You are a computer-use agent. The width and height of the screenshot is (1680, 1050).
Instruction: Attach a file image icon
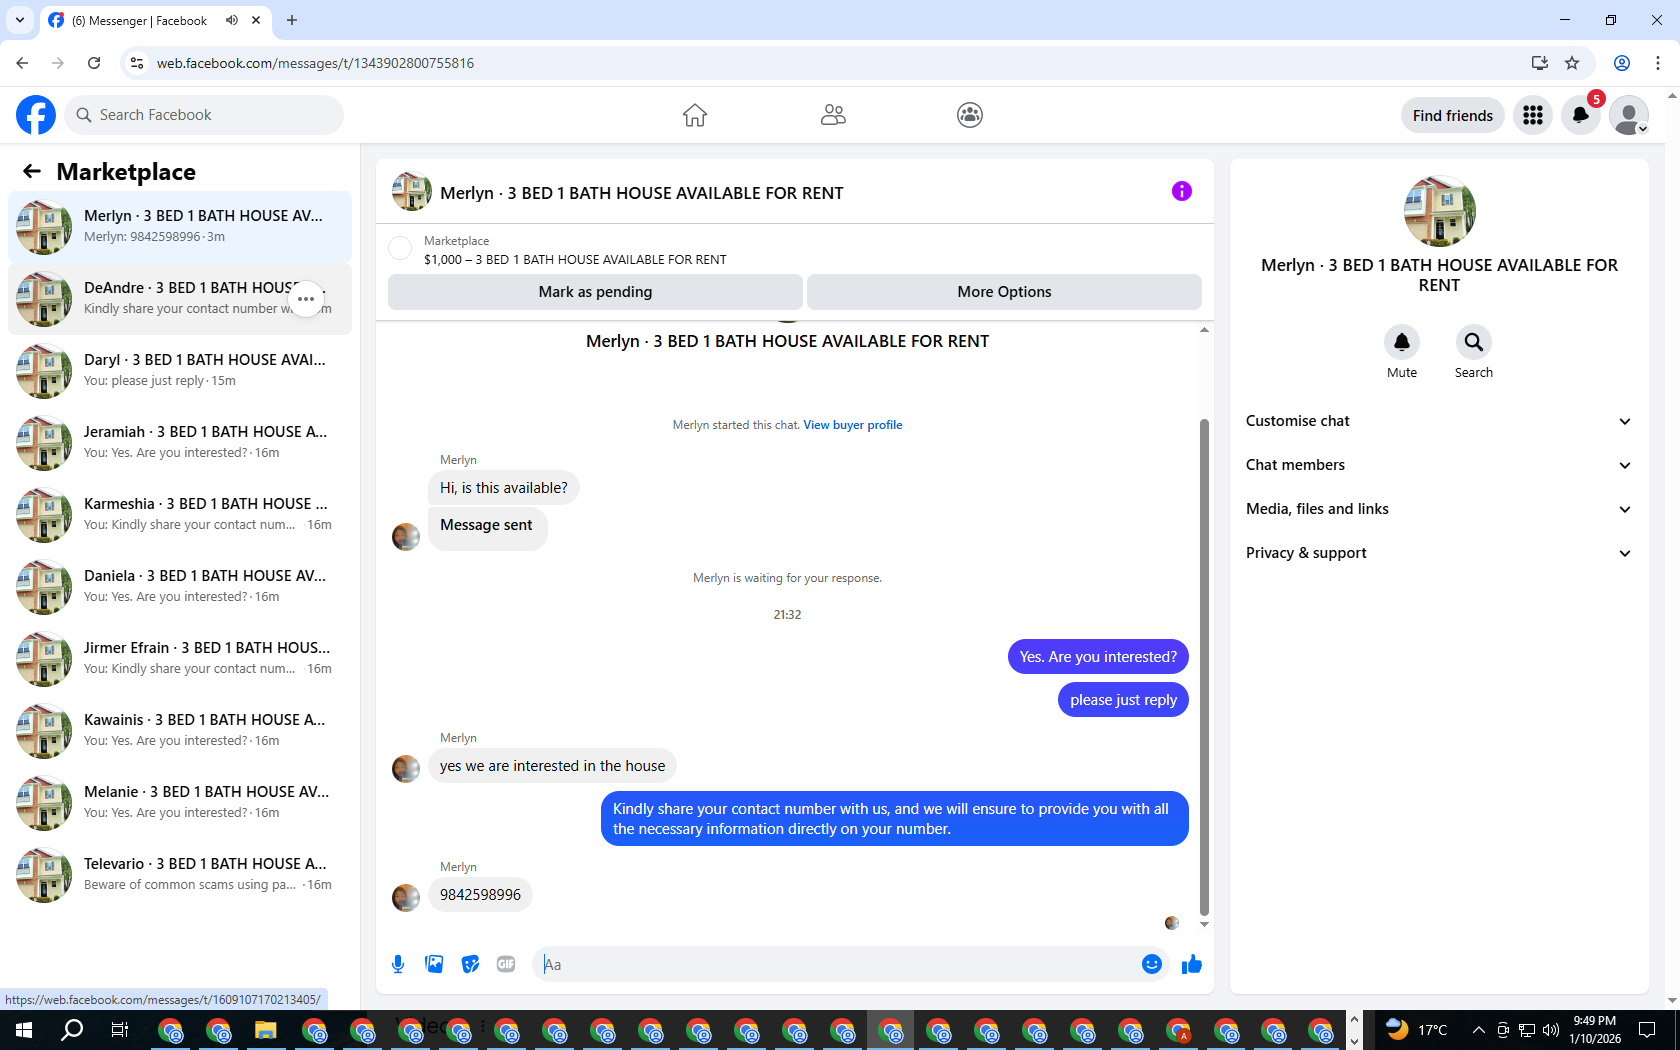[434, 964]
